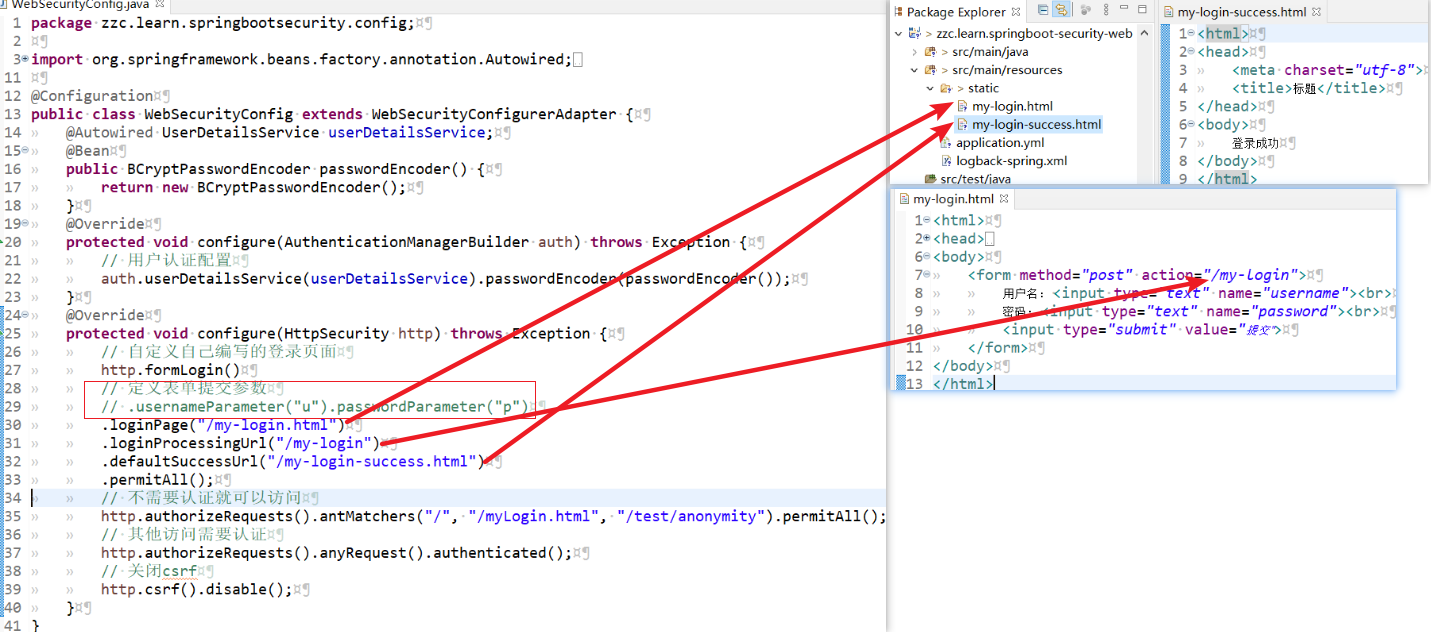Screen dimensions: 1431x632
Task: Select zzc.learn.springboot-security-web project node
Action: click(1034, 33)
